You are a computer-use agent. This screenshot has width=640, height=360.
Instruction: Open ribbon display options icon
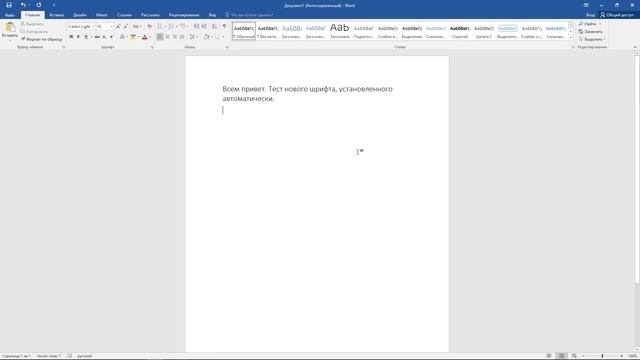pyautogui.click(x=586, y=5)
